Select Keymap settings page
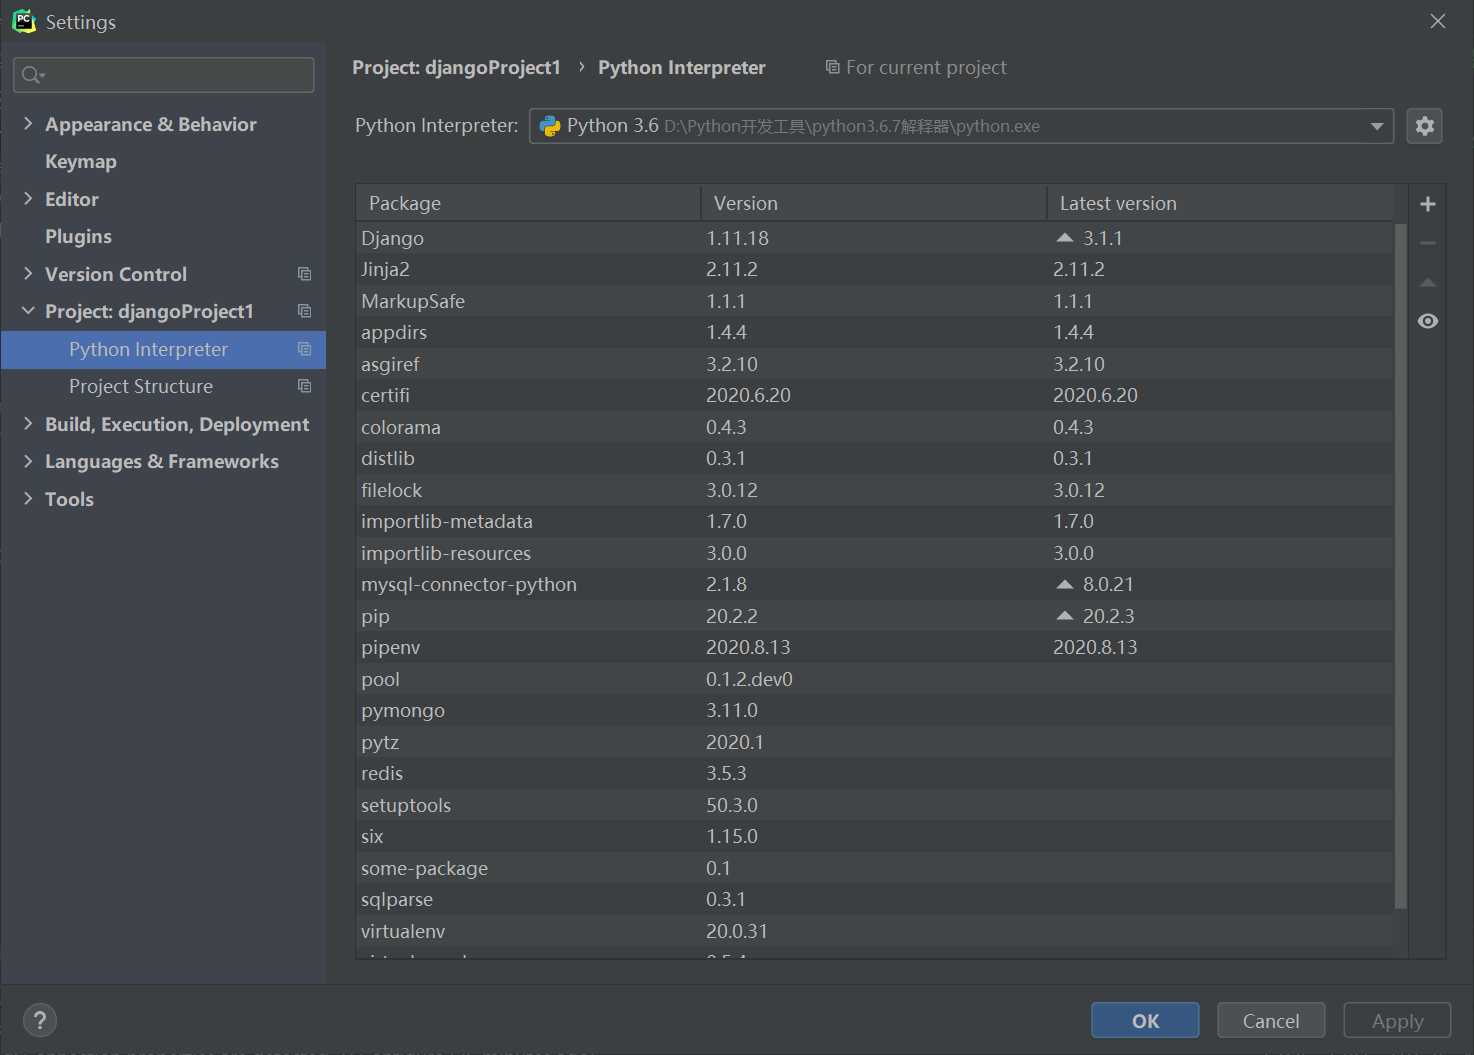This screenshot has height=1055, width=1474. point(81,161)
